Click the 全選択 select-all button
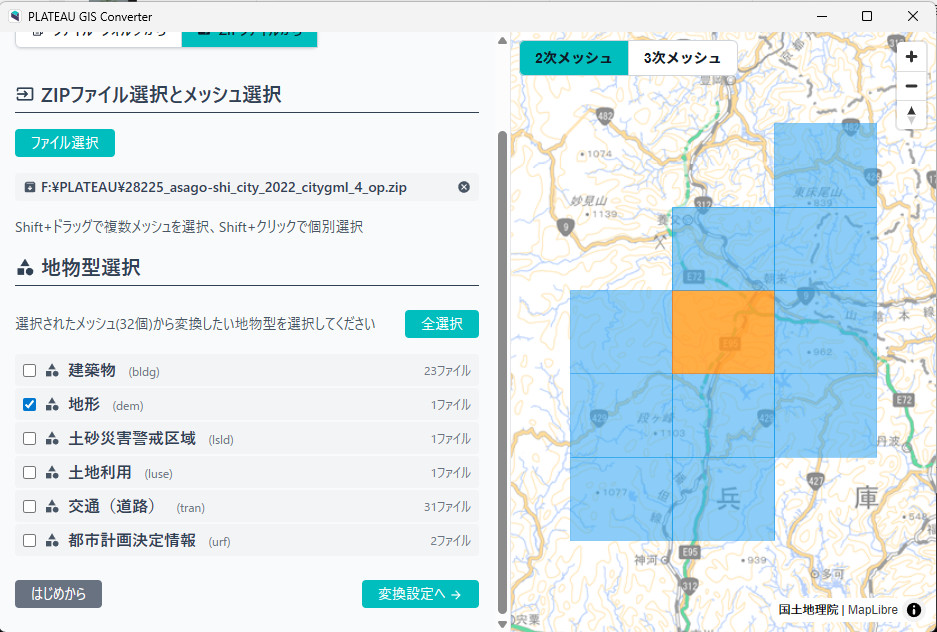This screenshot has height=632, width=937. pyautogui.click(x=441, y=324)
